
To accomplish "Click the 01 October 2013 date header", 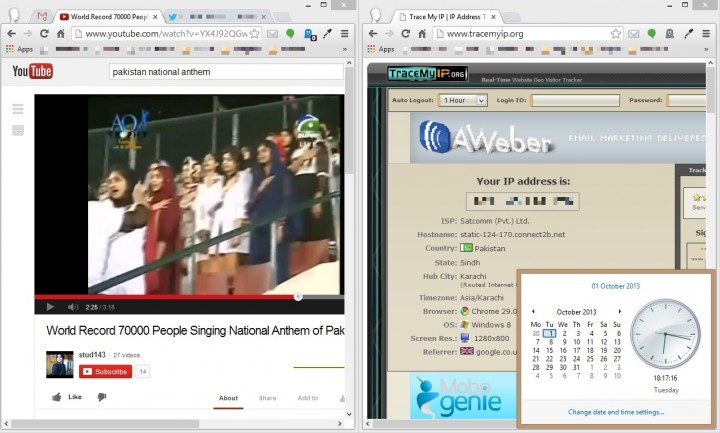I will click(x=616, y=286).
